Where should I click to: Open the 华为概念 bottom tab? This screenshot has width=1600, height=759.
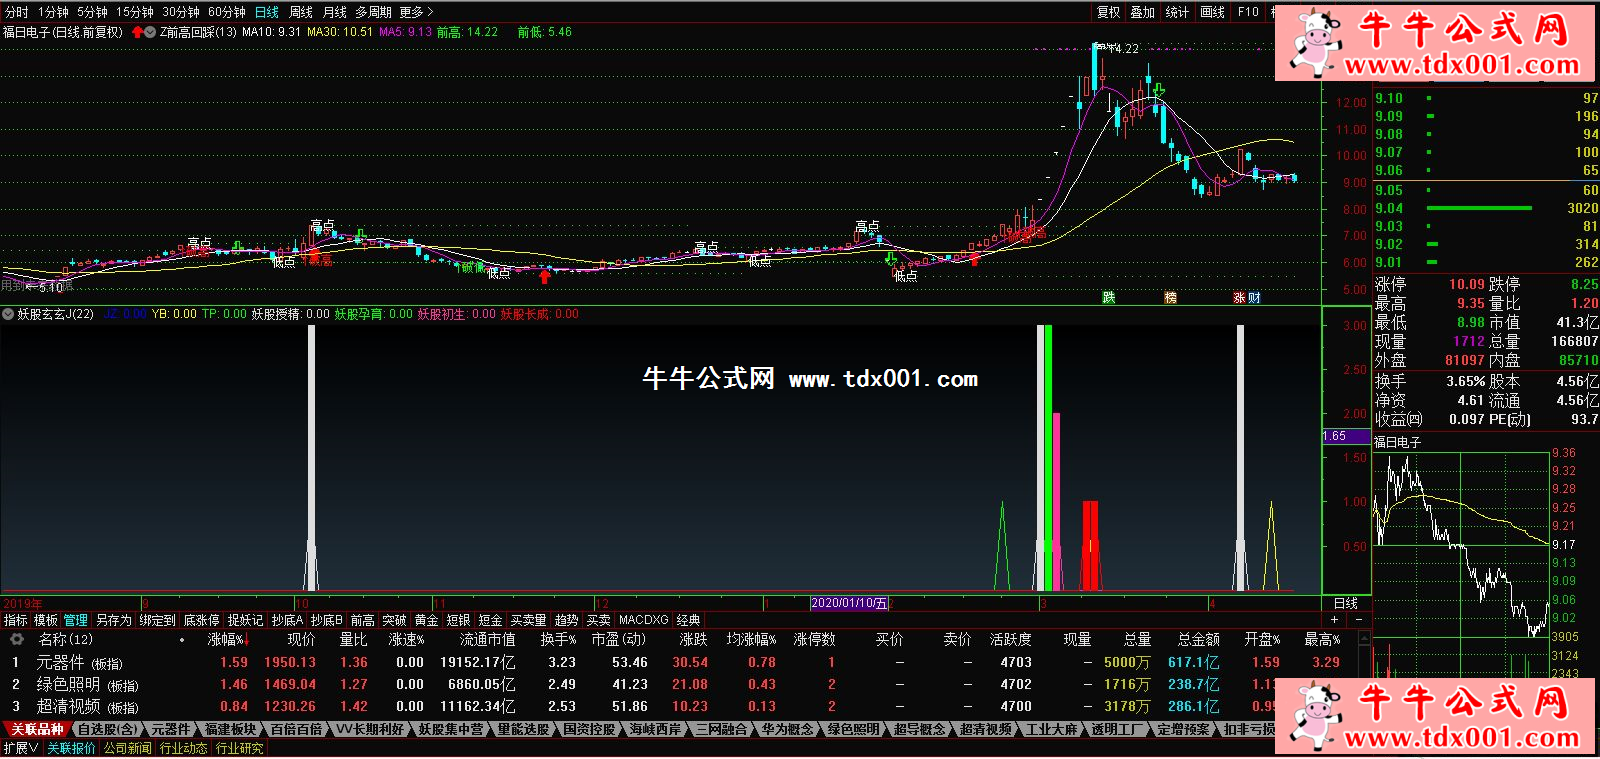point(788,729)
